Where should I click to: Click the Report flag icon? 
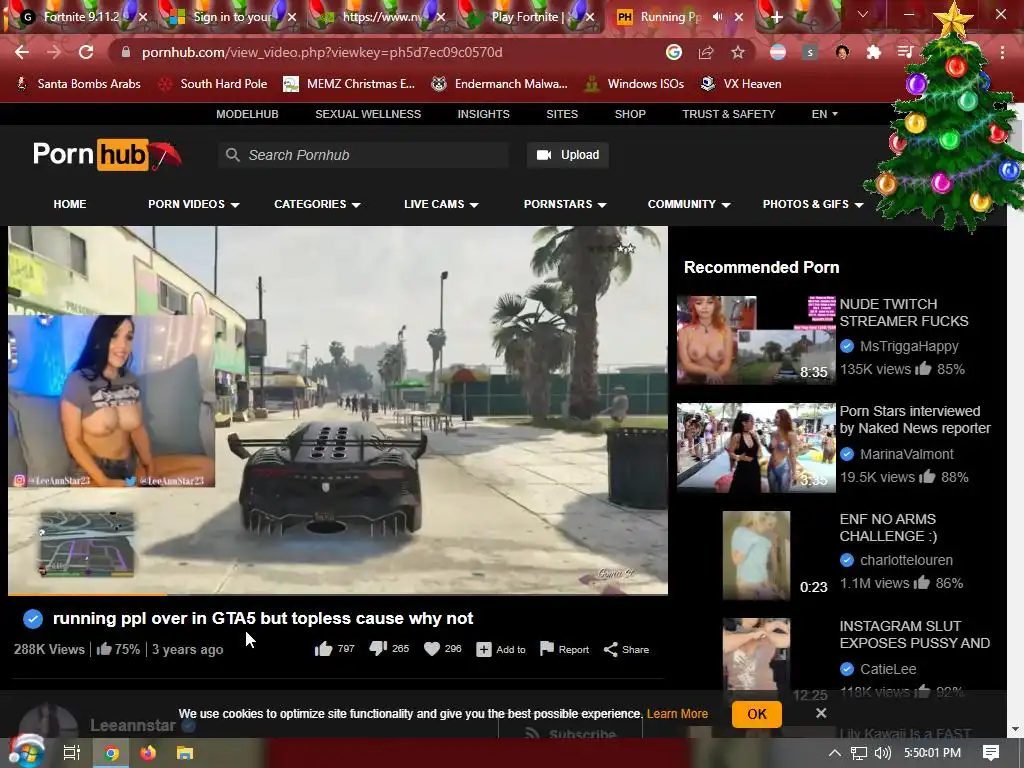[x=547, y=648]
